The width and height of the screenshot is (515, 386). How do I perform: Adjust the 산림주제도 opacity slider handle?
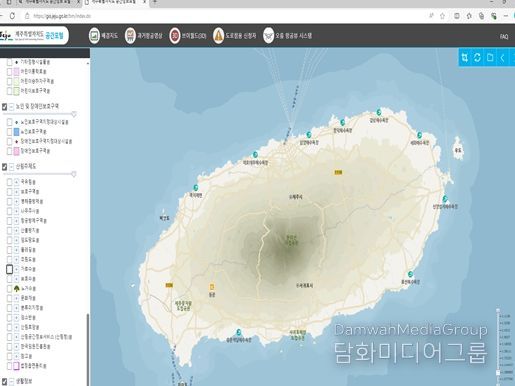[74, 174]
